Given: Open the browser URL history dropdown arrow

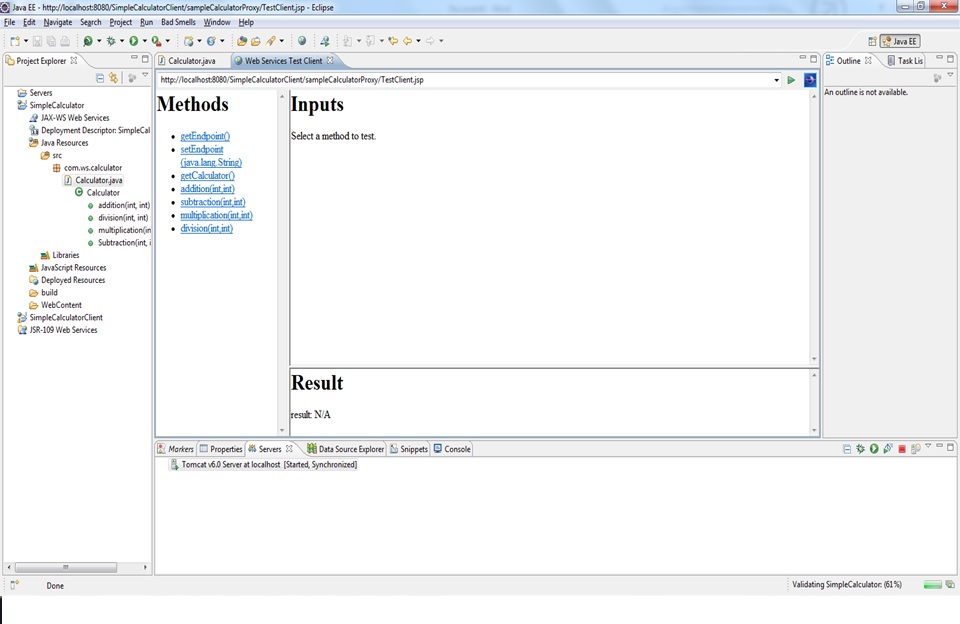Looking at the screenshot, I should point(776,80).
